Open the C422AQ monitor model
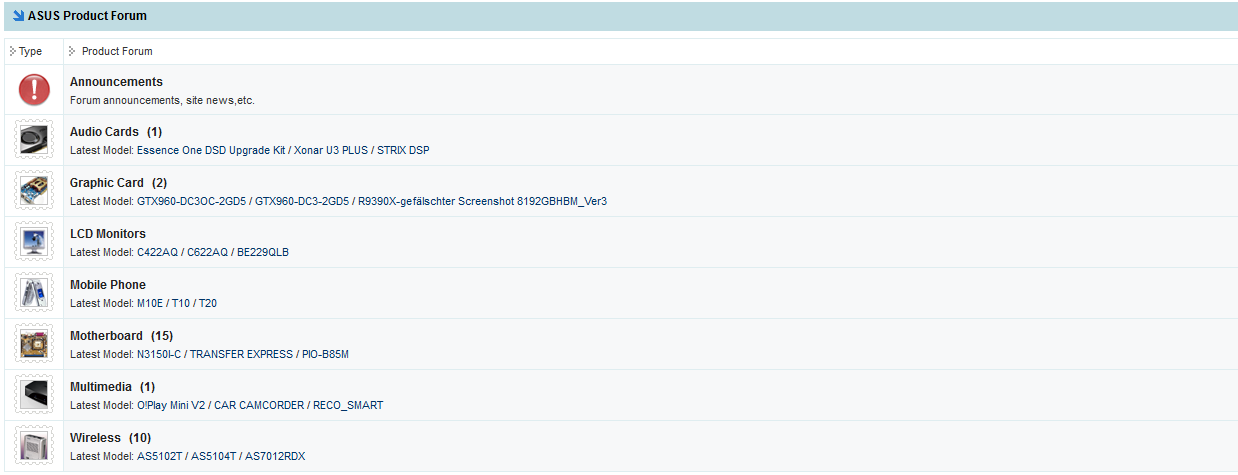Screen dimensions: 1238x475 [x=155, y=252]
